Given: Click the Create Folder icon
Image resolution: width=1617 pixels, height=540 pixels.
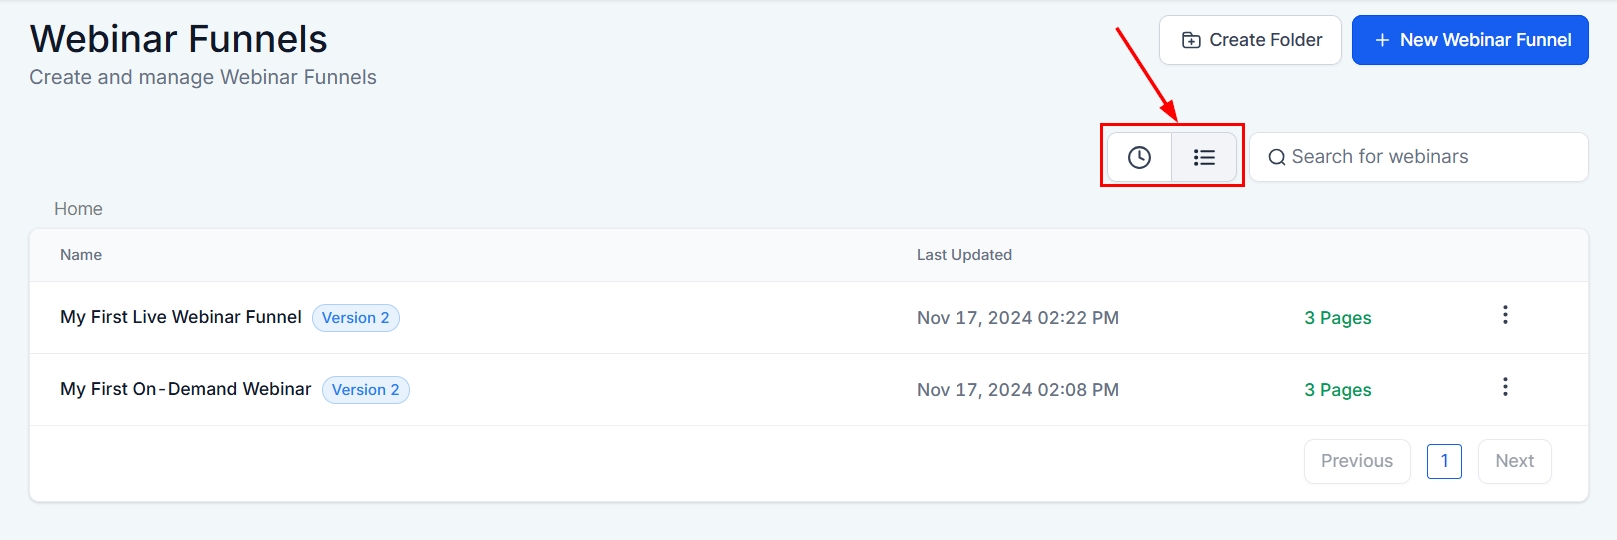Looking at the screenshot, I should point(1191,40).
